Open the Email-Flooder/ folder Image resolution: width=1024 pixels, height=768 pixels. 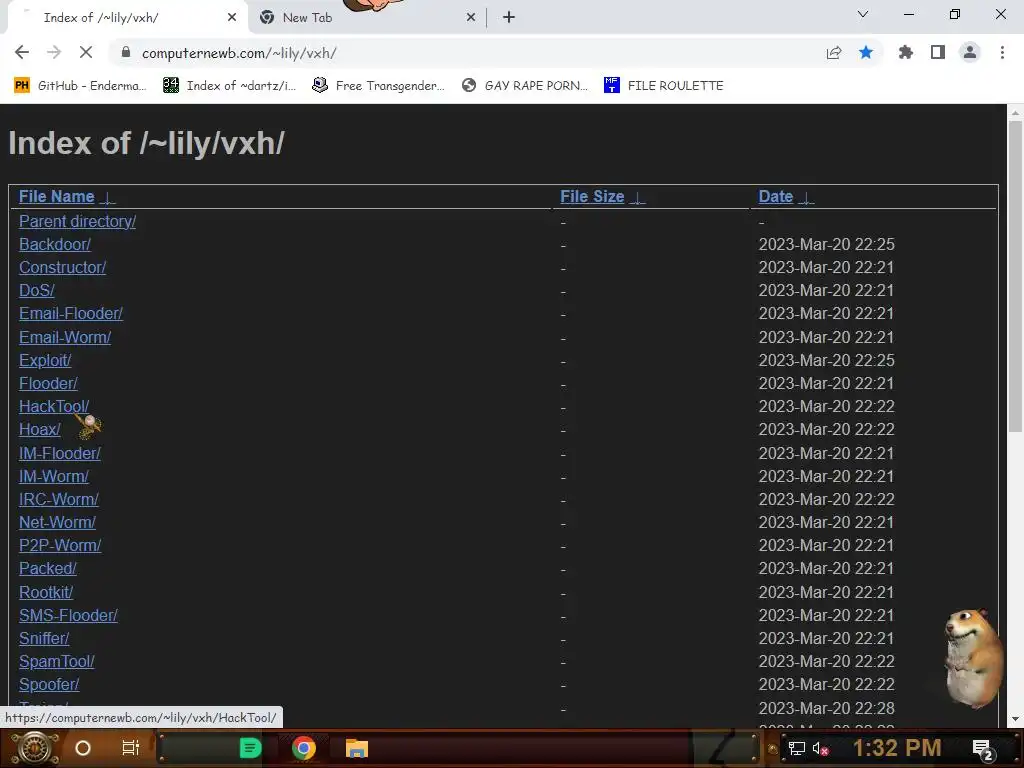pos(71,313)
